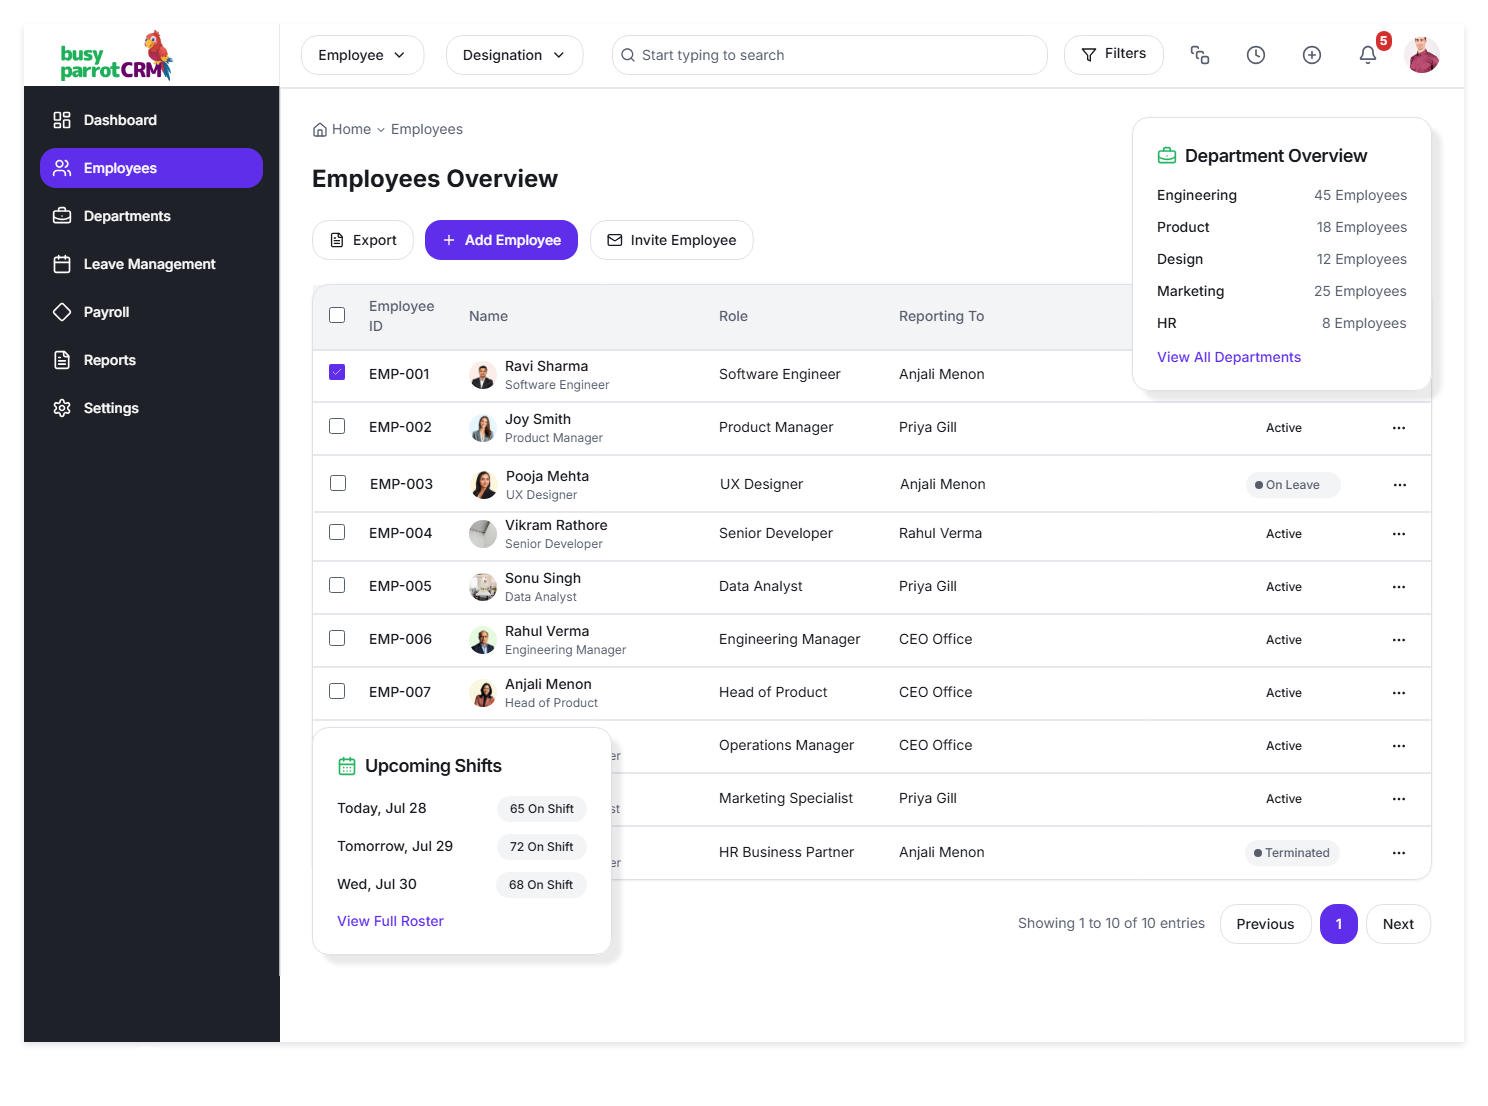Viewport: 1488px width, 1106px height.
Task: Click the Home breadcrumb icon
Action: click(x=320, y=130)
